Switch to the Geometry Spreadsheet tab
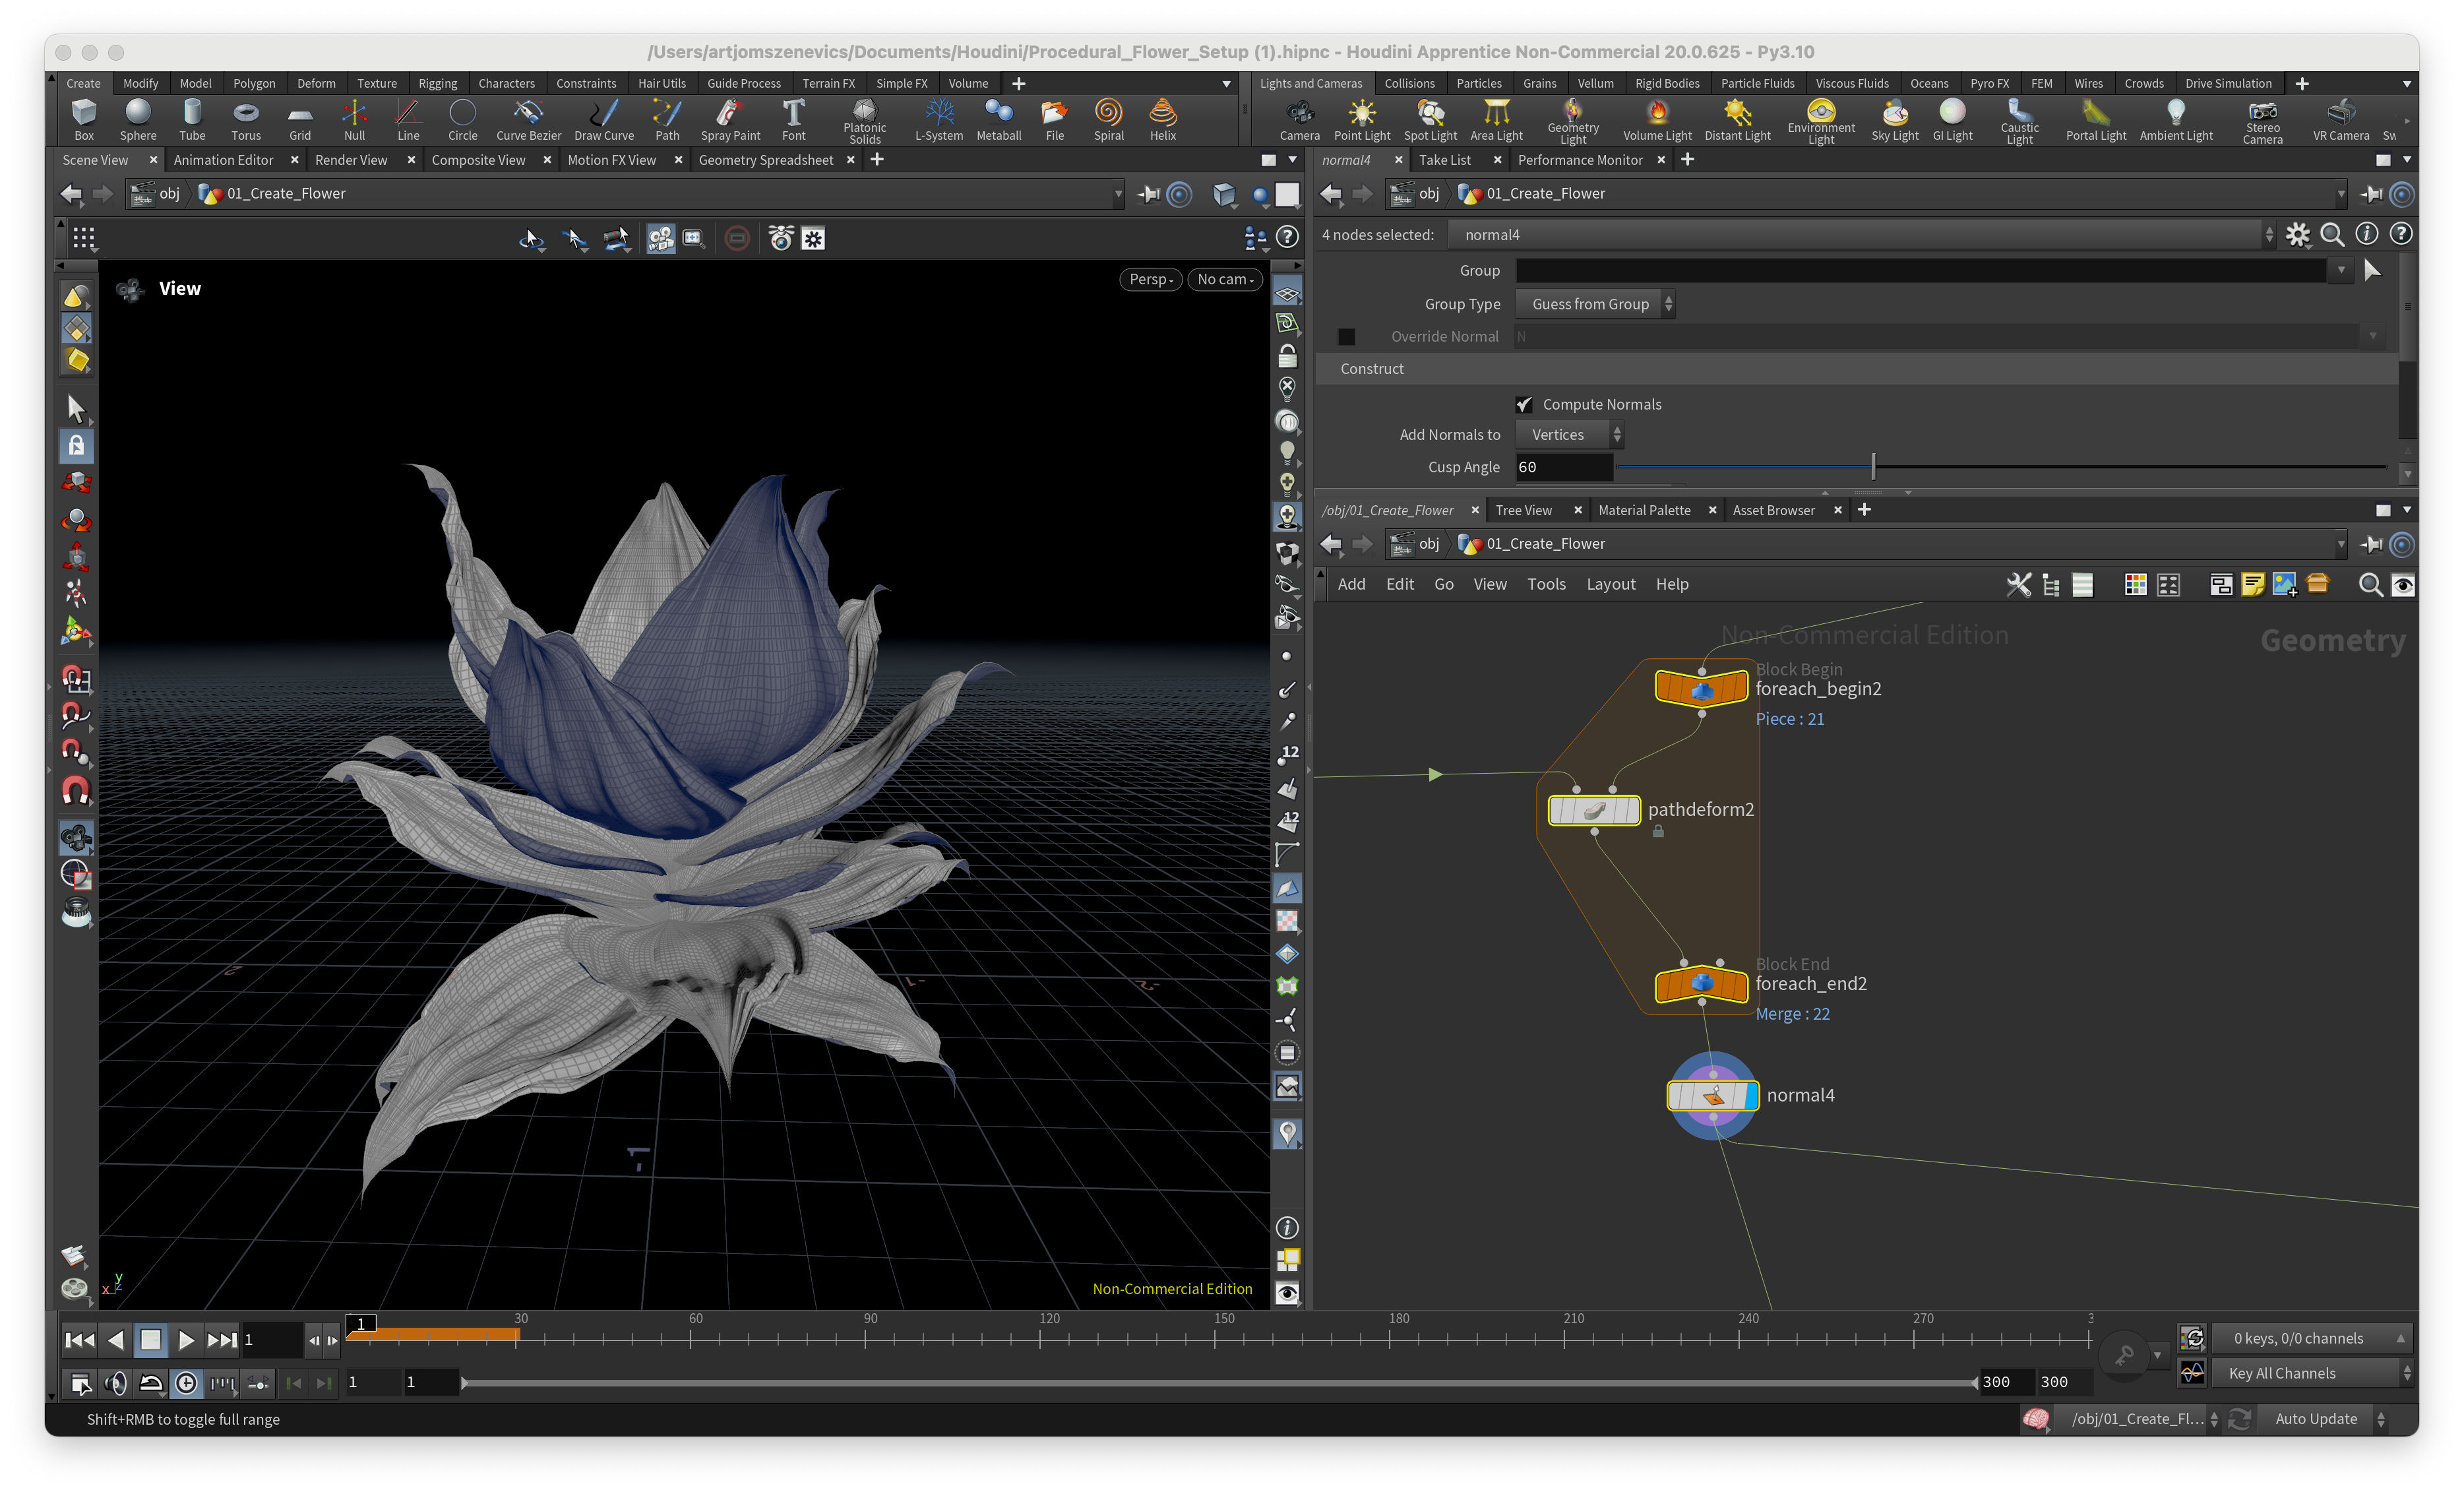The image size is (2464, 1492). (765, 160)
